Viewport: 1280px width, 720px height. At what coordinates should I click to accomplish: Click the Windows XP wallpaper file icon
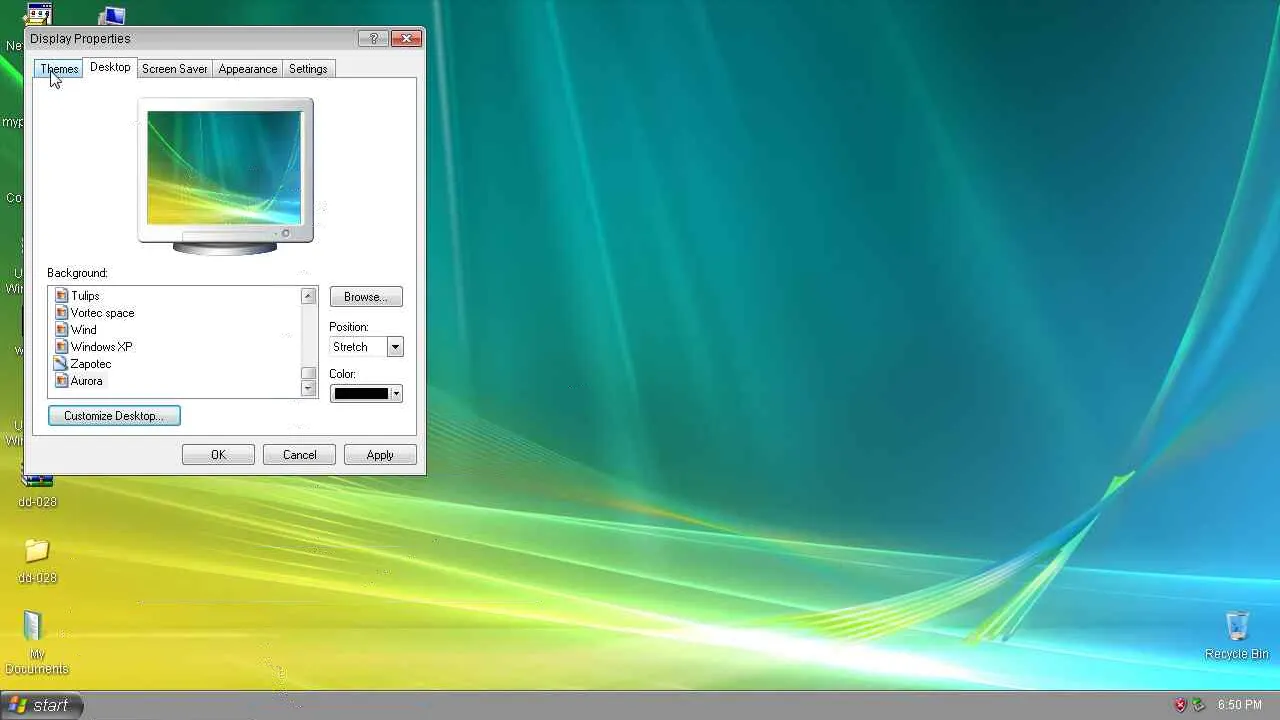(x=62, y=347)
